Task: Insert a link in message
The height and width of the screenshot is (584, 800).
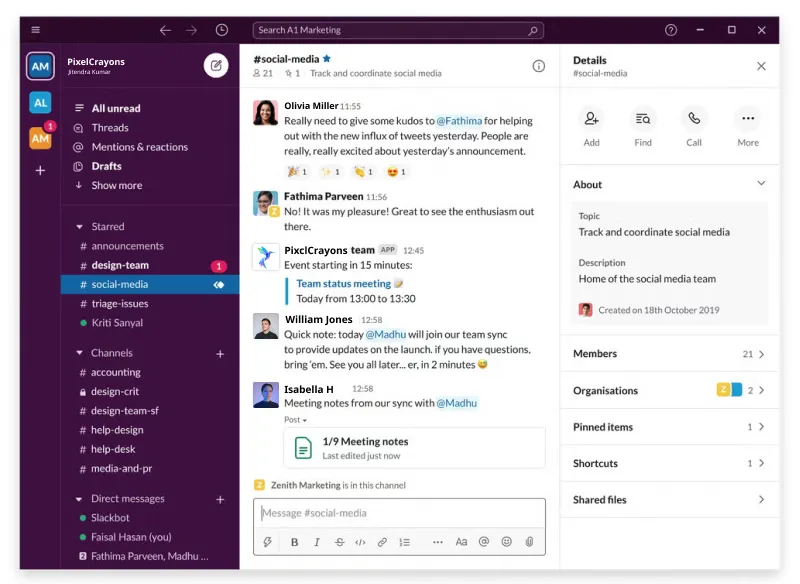Action: (382, 542)
